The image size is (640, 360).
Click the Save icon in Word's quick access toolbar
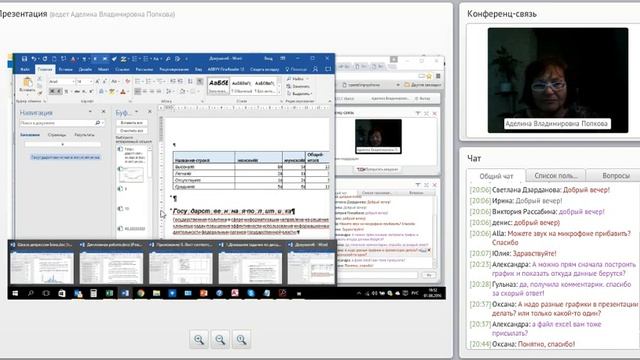coord(24,59)
